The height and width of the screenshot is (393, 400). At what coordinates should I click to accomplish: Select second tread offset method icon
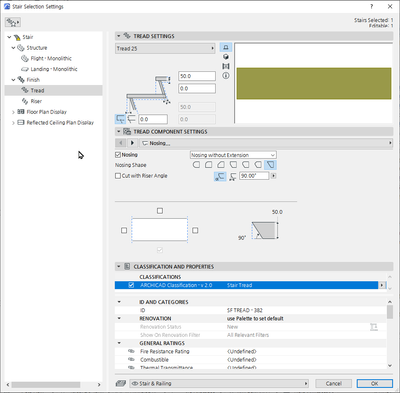[132, 119]
